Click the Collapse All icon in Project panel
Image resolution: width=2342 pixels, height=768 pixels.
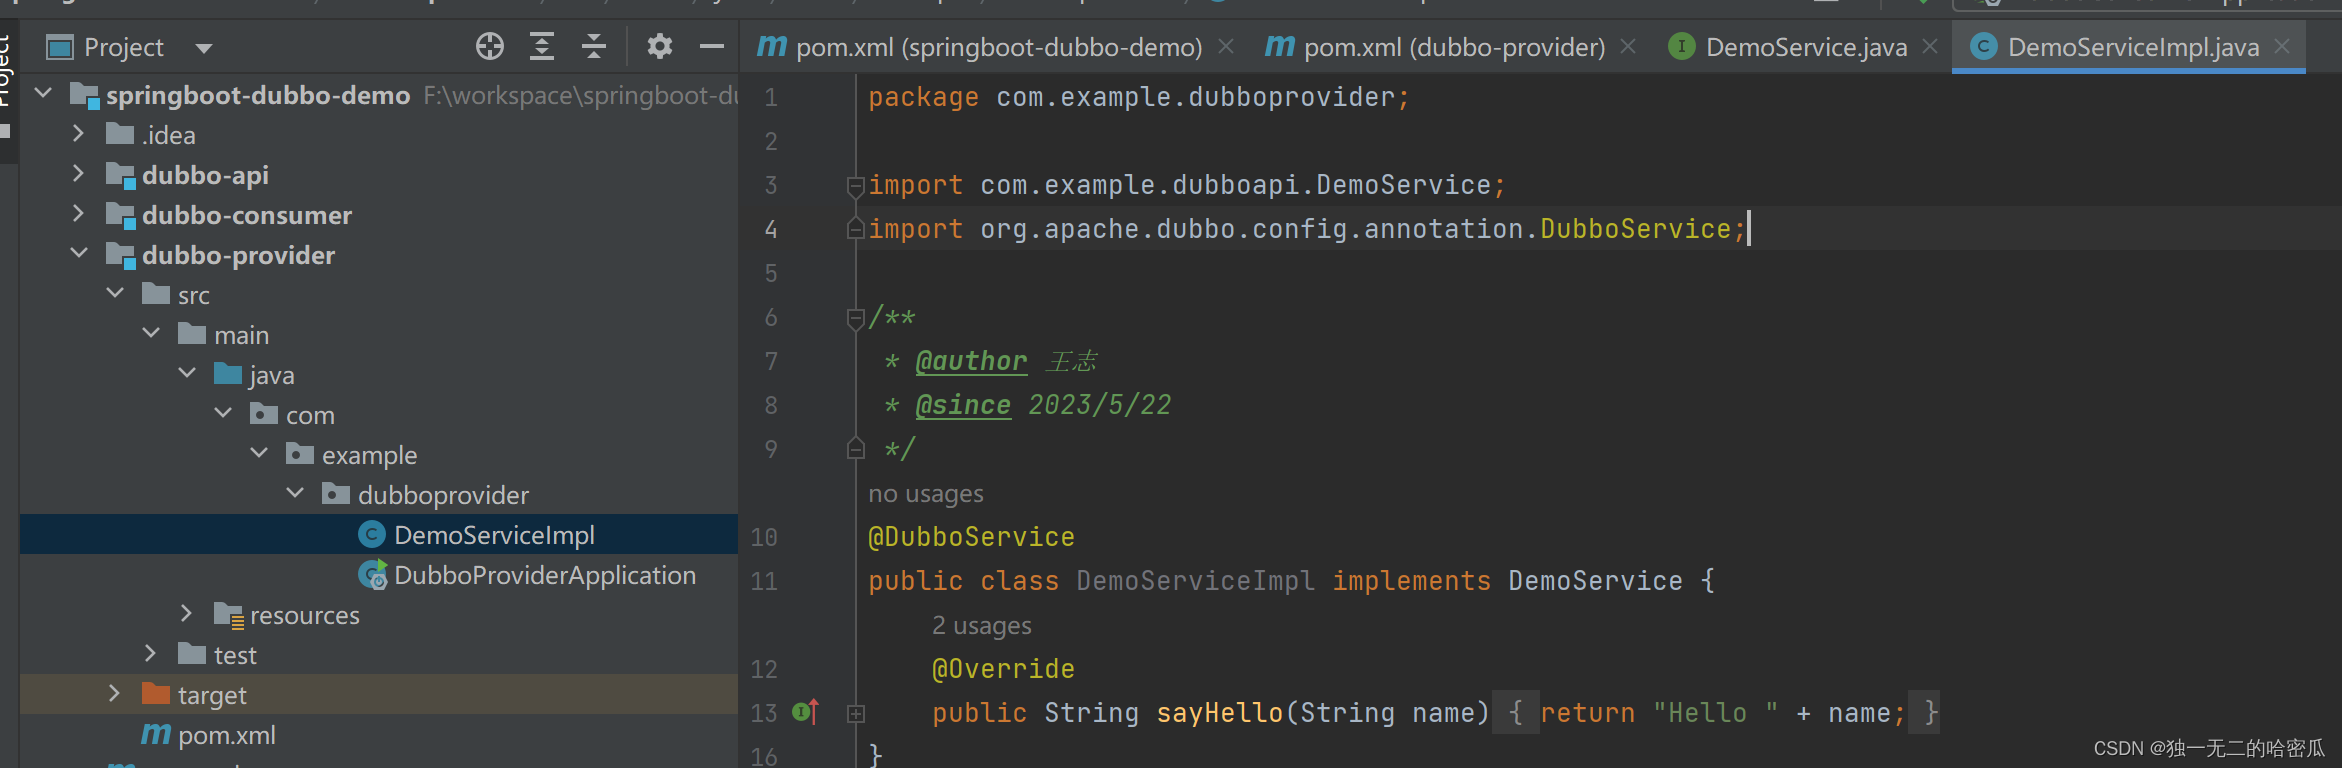[594, 46]
